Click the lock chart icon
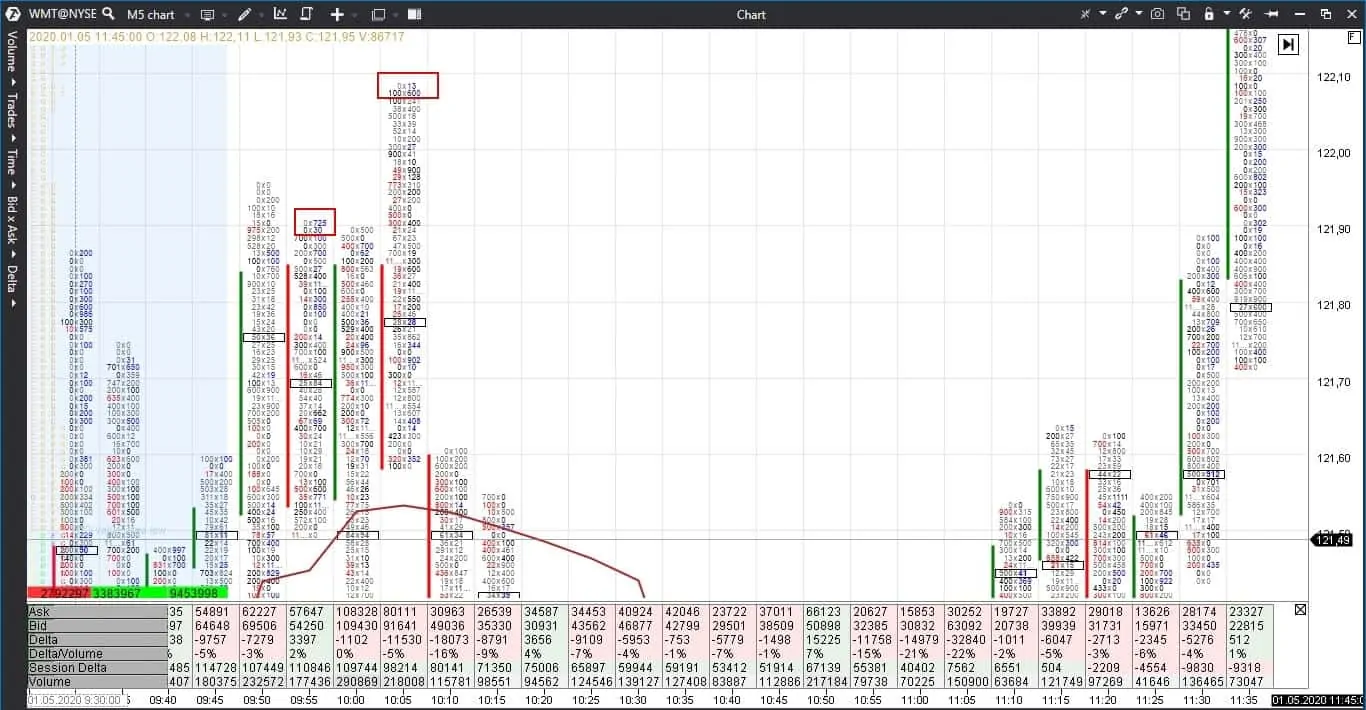This screenshot has width=1366, height=710. [1209, 14]
